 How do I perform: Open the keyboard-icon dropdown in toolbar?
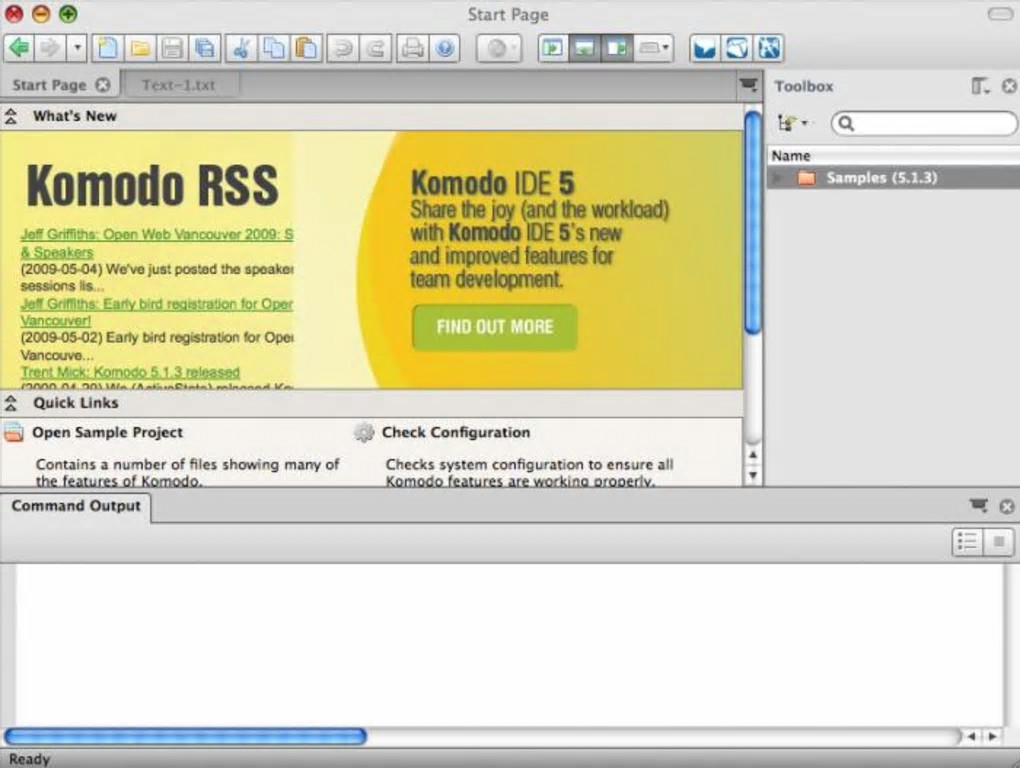pyautogui.click(x=653, y=48)
